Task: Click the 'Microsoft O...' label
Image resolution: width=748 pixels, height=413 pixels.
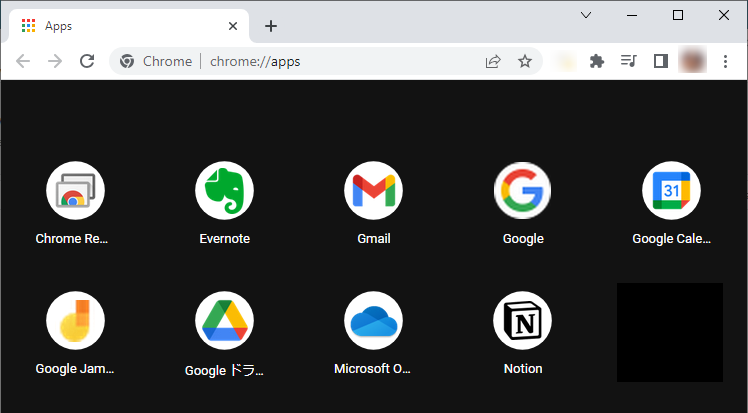Action: pos(372,369)
